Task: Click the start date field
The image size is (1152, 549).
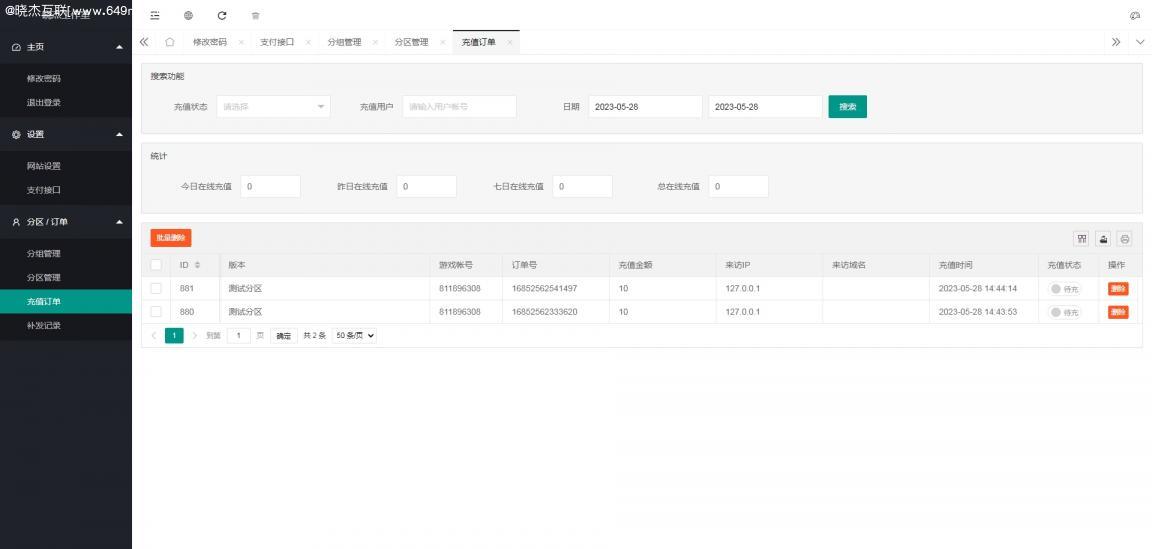Action: [x=645, y=107]
